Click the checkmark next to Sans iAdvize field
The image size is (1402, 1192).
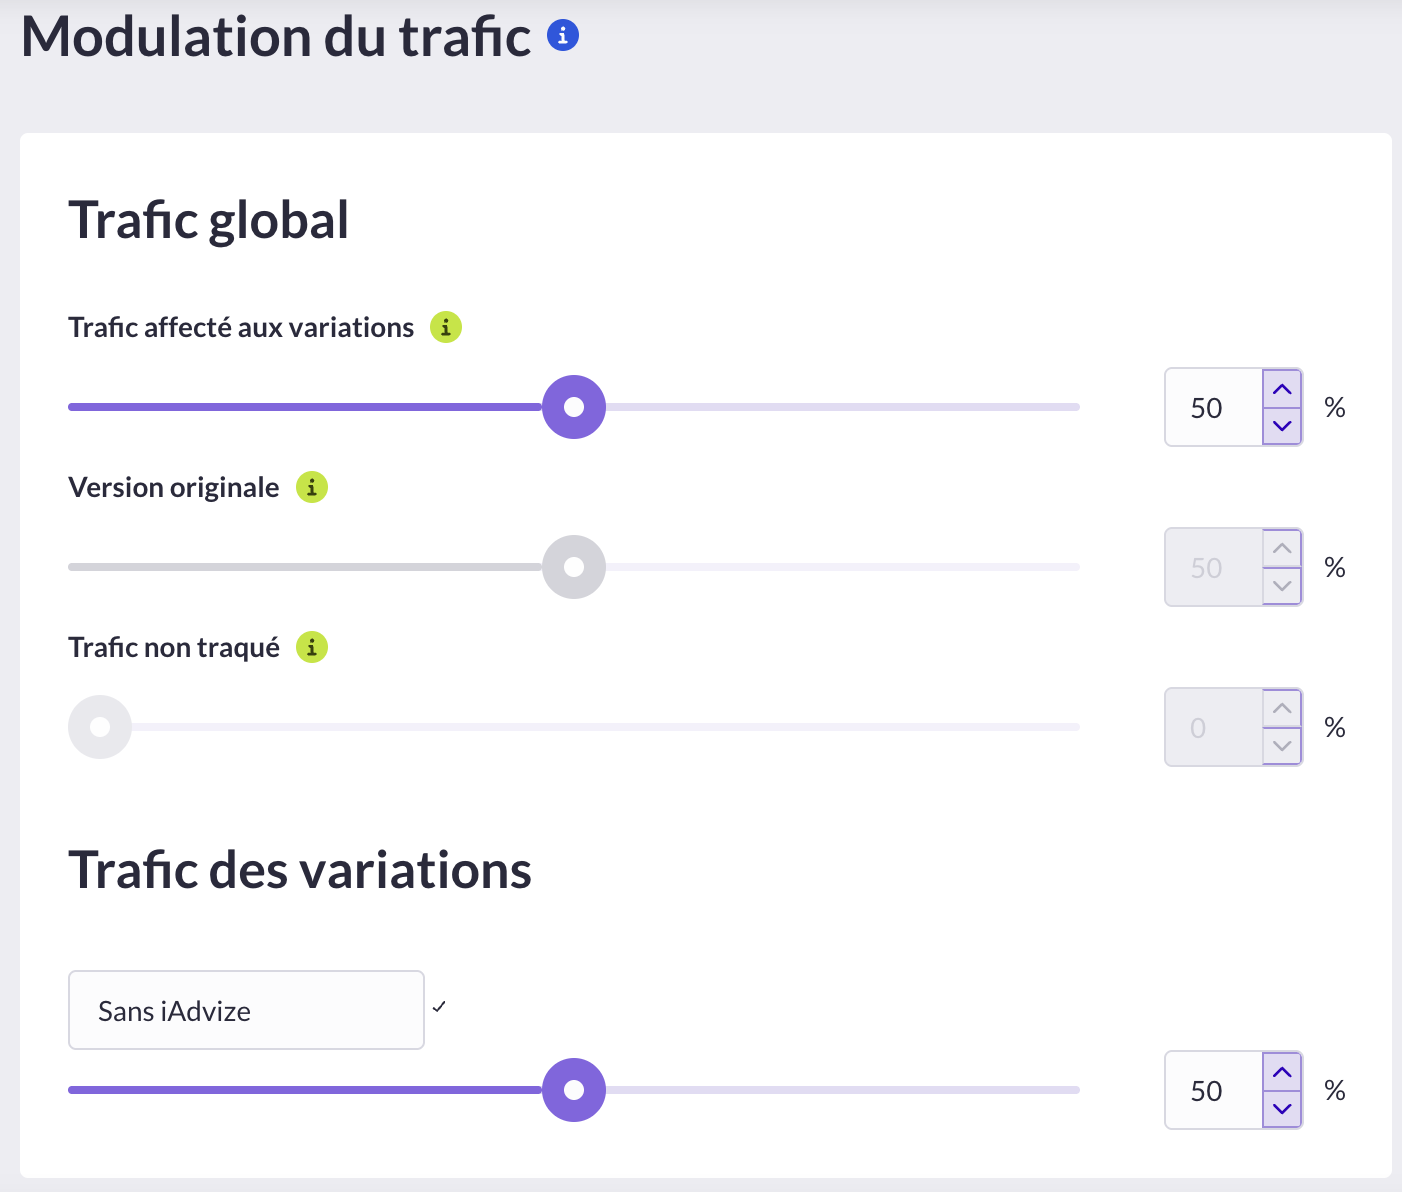tap(439, 1007)
